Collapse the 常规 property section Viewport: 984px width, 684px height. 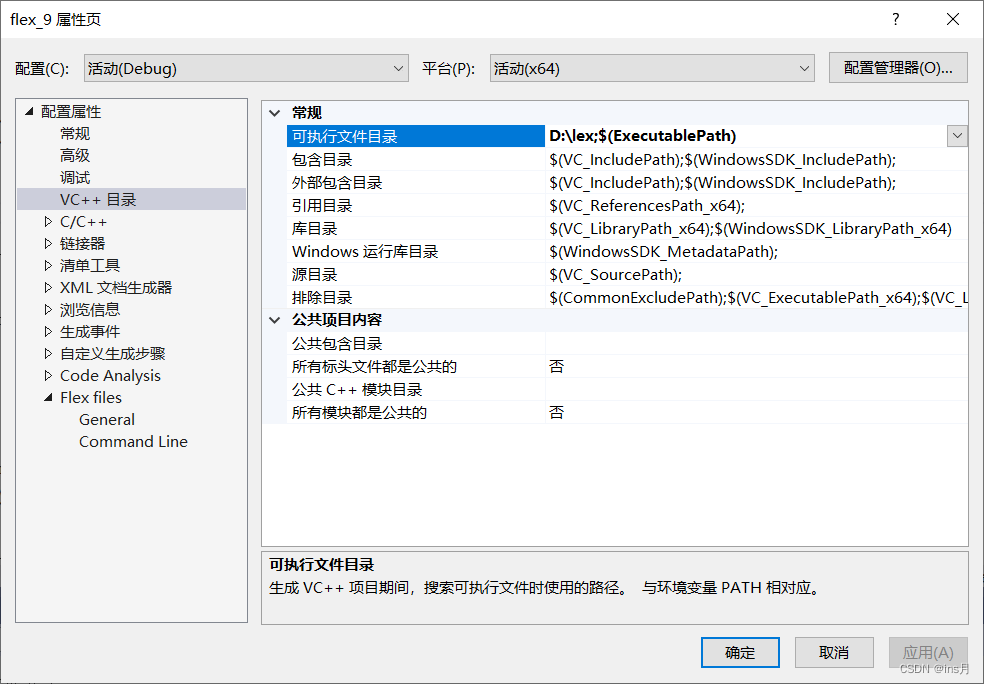[x=273, y=112]
